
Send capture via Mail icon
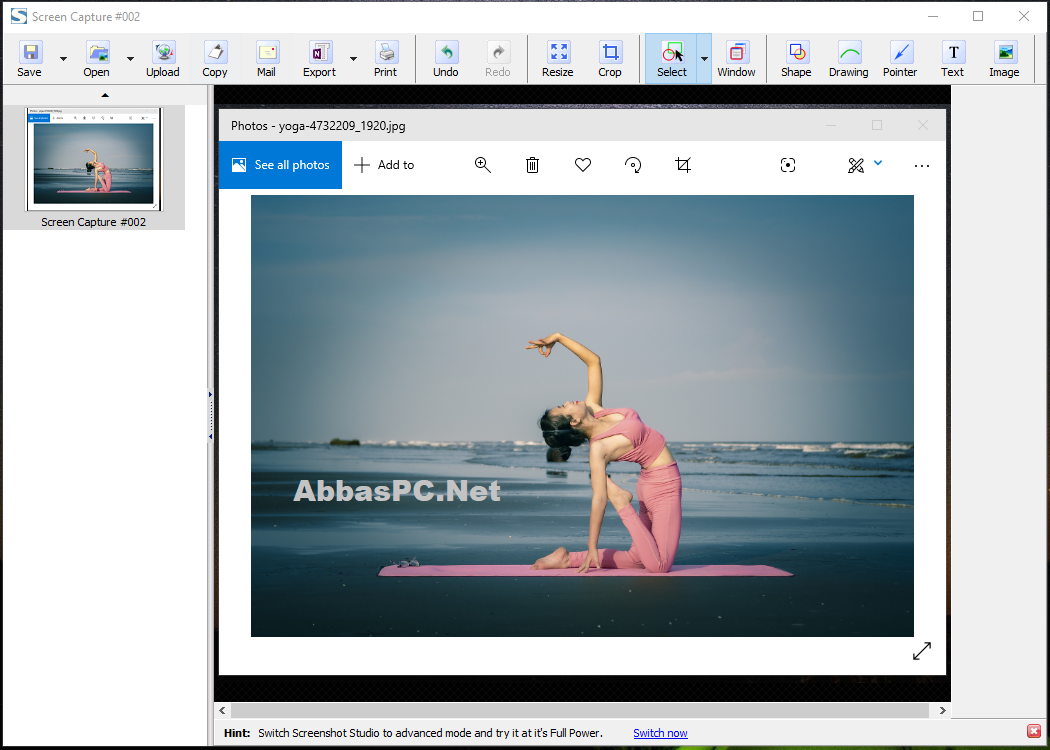tap(267, 52)
